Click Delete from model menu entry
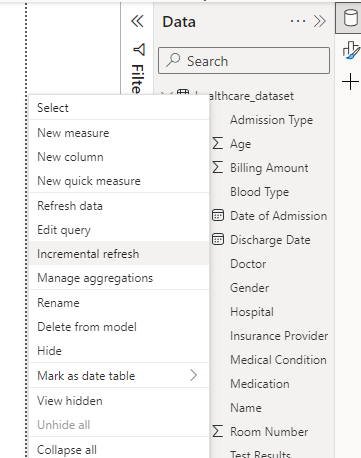The image size is (361, 458). [119, 327]
